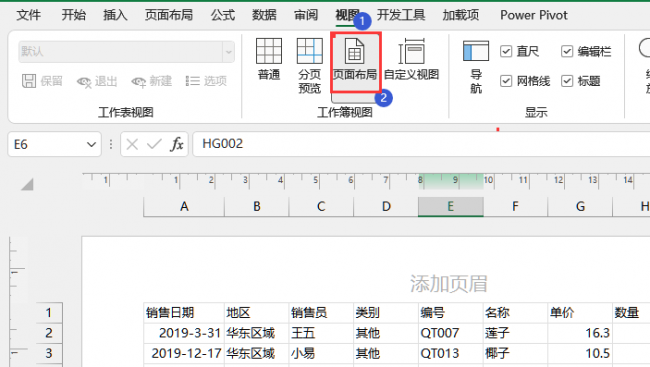Image resolution: width=650 pixels, height=367 pixels.
Task: Select row 1 header
Action: click(49, 313)
